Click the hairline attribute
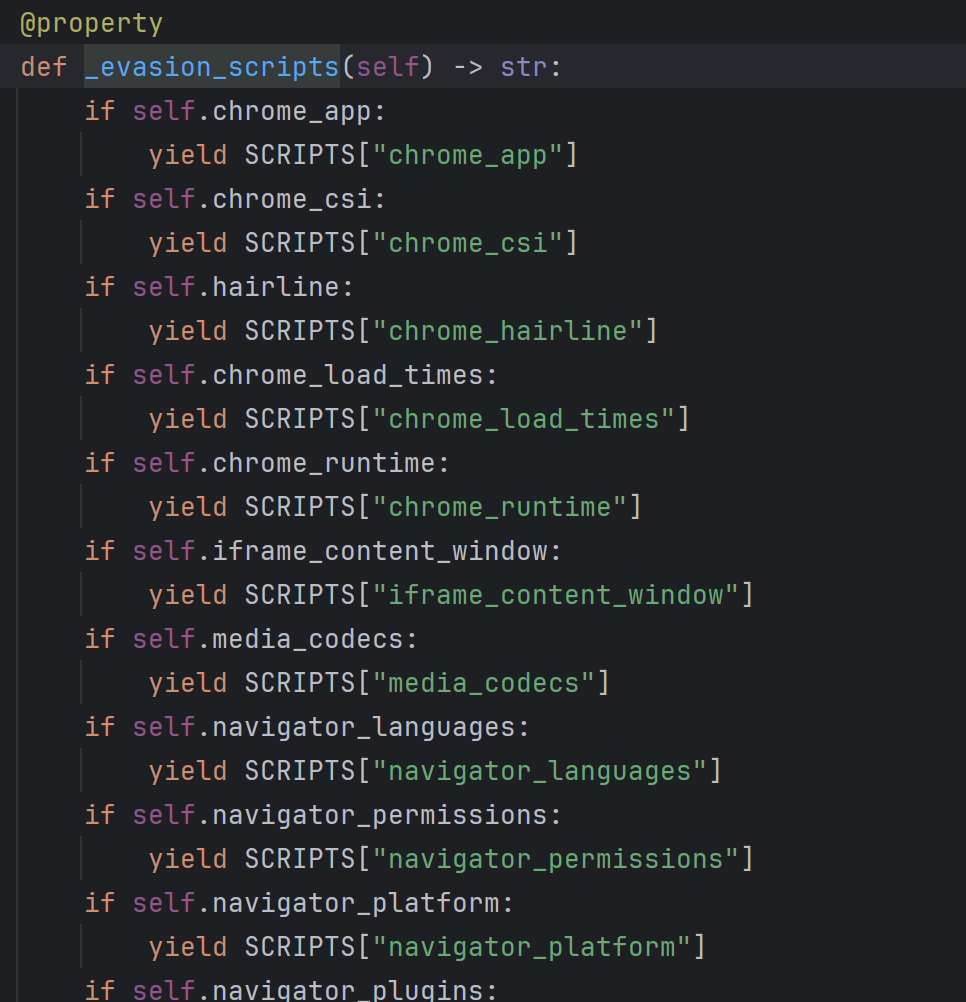 click(x=275, y=287)
